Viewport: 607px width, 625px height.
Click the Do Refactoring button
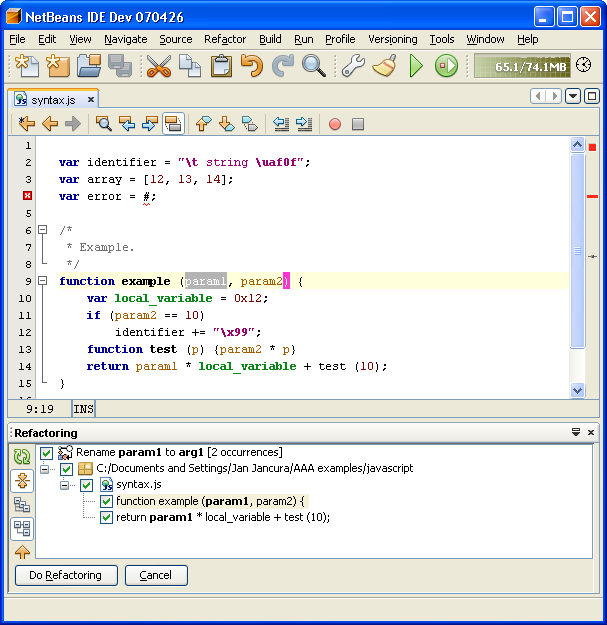point(66,575)
